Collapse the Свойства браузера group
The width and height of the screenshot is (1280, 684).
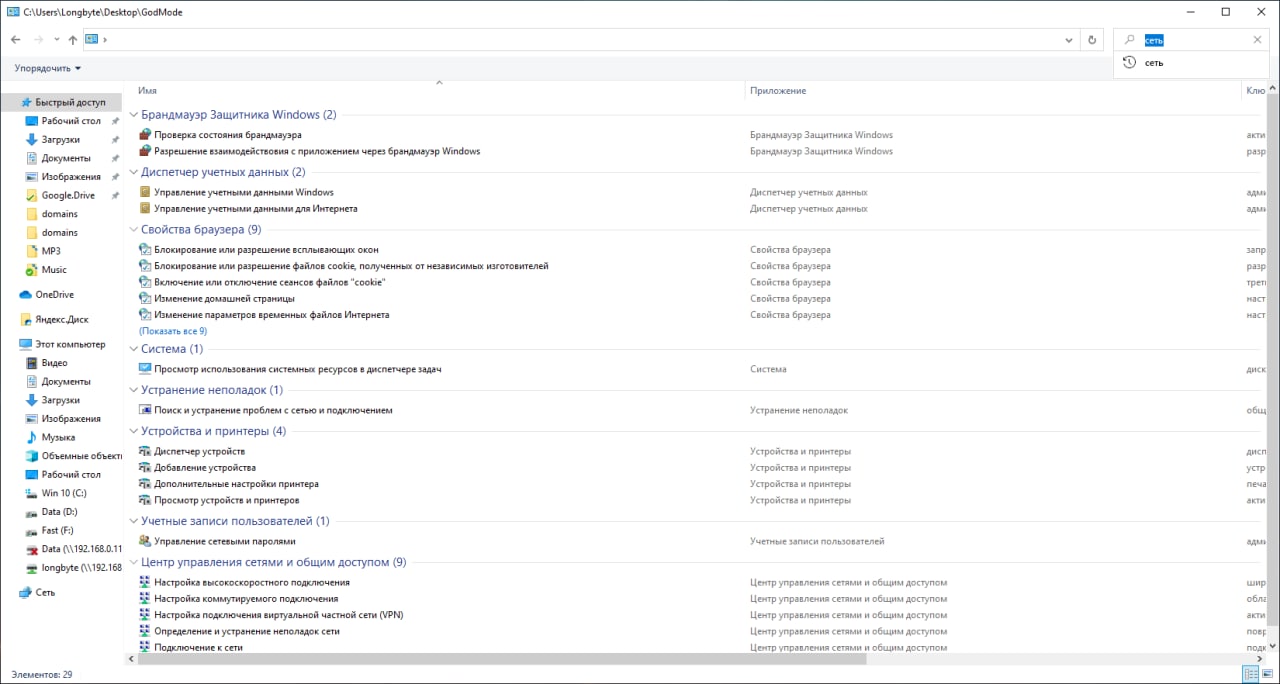(134, 229)
